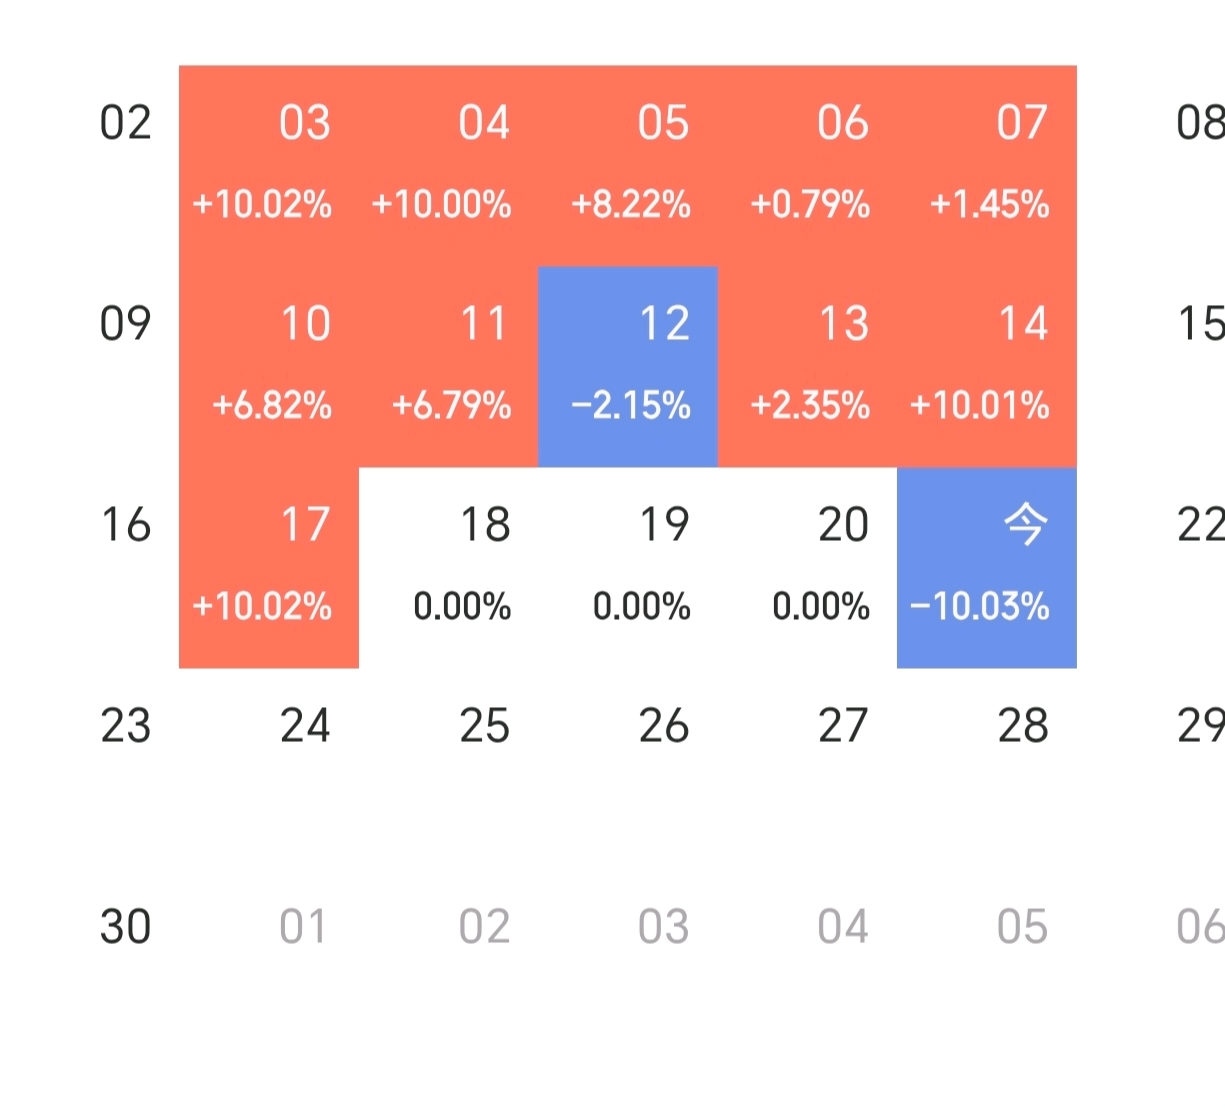
Task: Click day 11 with +6.79%
Action: 448,366
